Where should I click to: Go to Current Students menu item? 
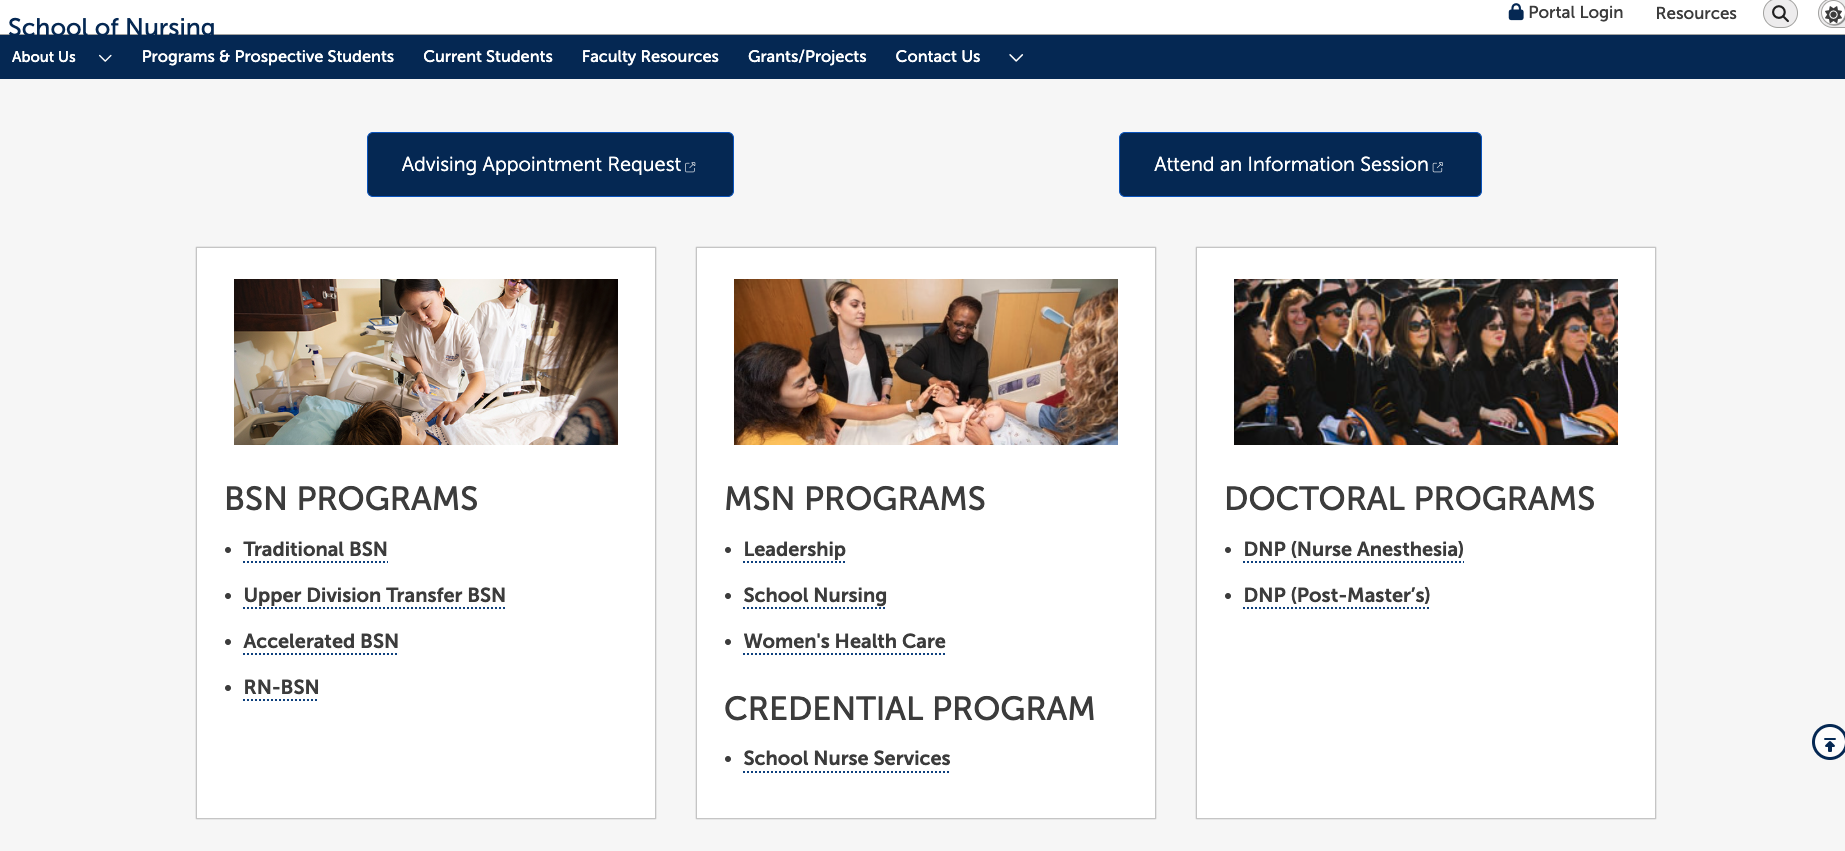click(x=488, y=57)
